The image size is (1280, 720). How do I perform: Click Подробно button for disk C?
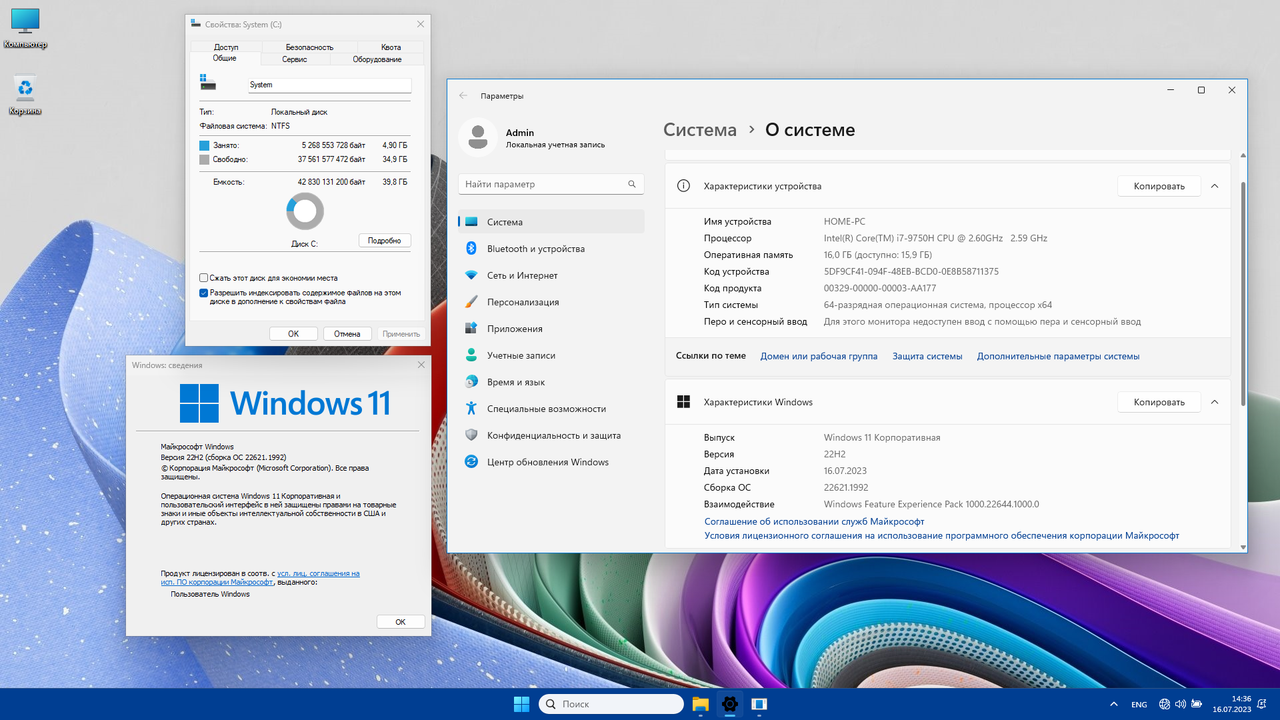[x=385, y=240]
